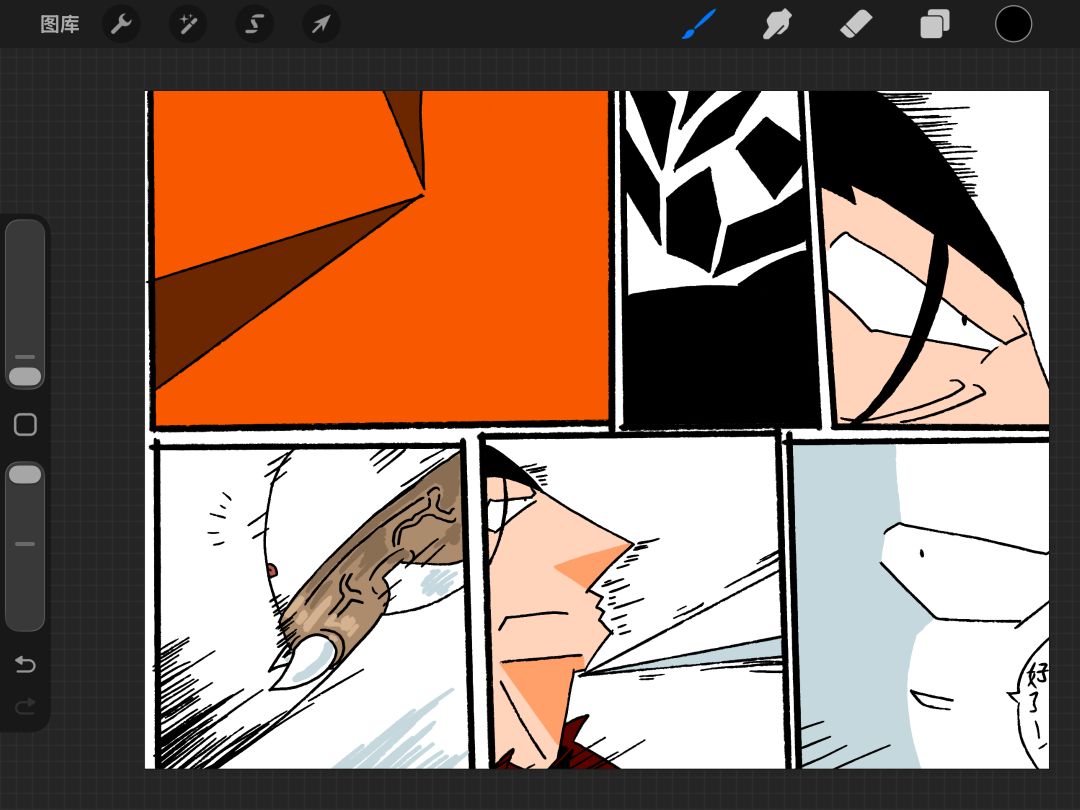Image resolution: width=1080 pixels, height=810 pixels.
Task: Undo the last action
Action: tap(25, 664)
